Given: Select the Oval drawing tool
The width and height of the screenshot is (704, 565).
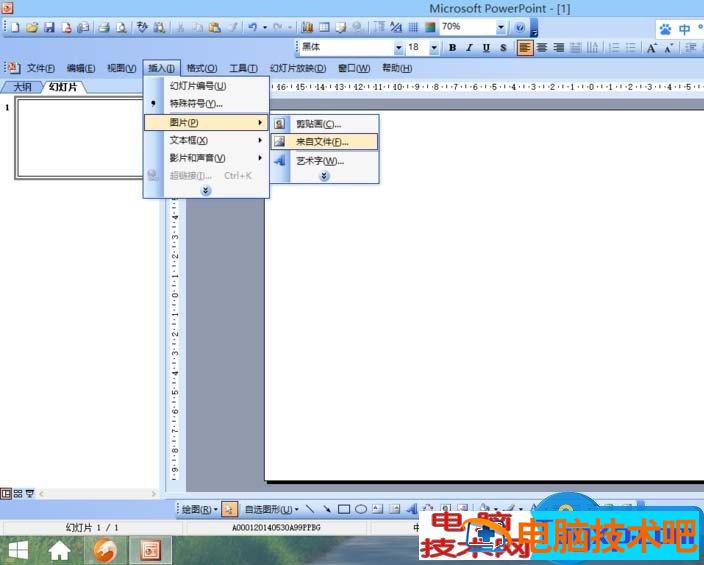Looking at the screenshot, I should pyautogui.click(x=361, y=509).
